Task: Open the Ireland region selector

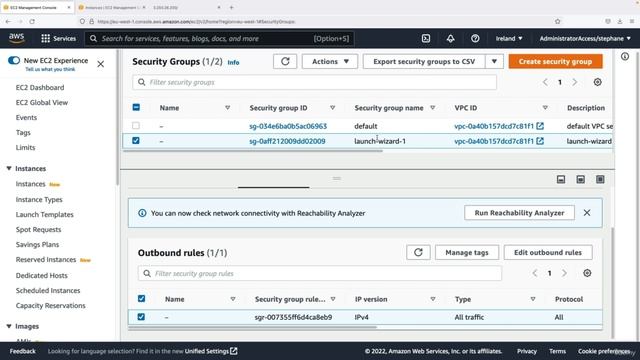Action: tap(509, 38)
